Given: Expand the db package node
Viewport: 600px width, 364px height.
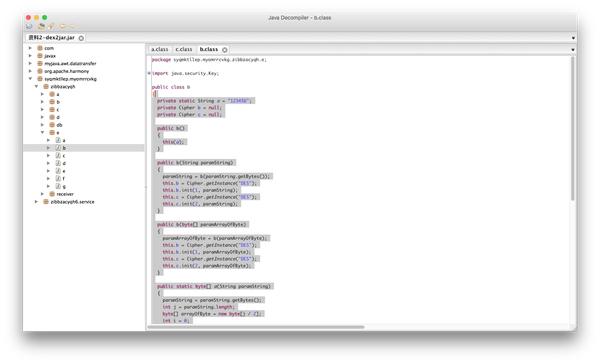Looking at the screenshot, I should click(42, 125).
